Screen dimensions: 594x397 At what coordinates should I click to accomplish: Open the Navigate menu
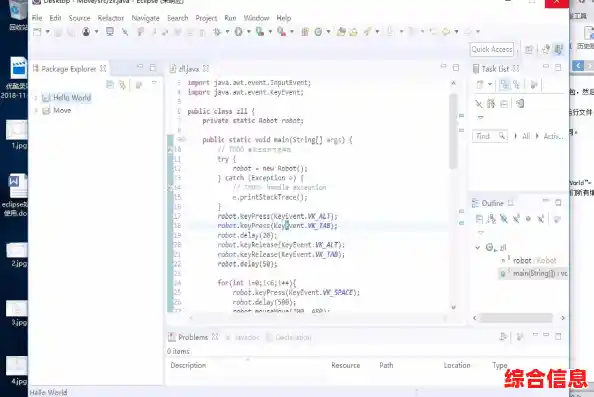click(145, 18)
